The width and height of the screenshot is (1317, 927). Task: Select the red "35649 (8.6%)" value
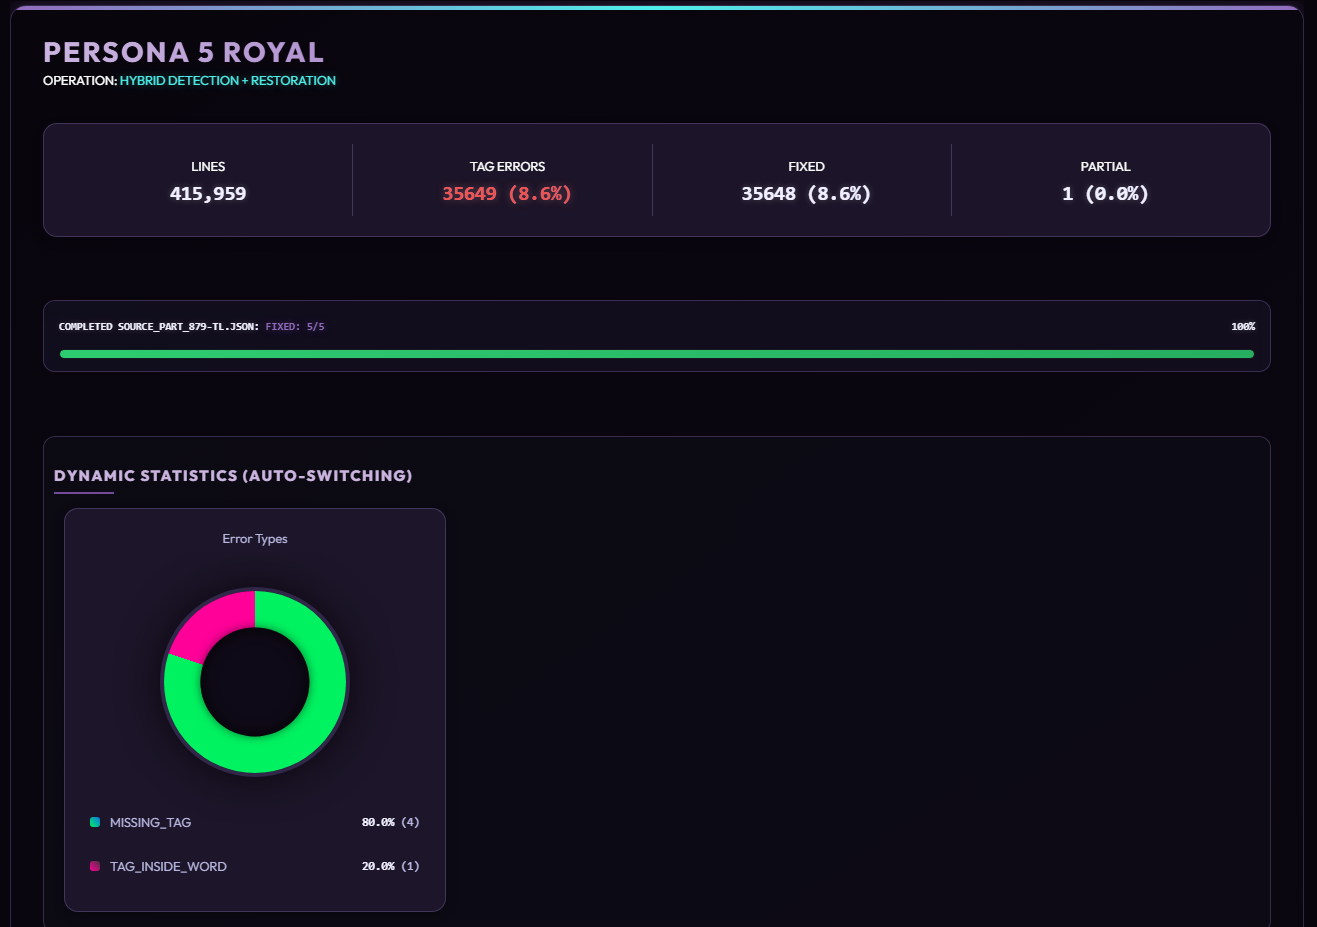pos(507,193)
